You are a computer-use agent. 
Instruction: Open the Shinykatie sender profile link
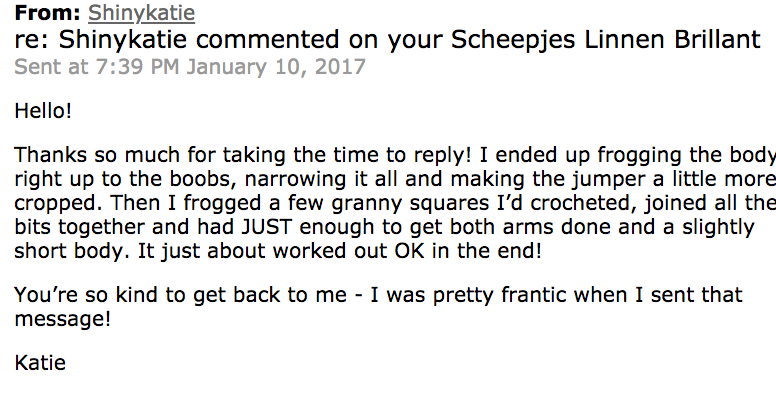[x=142, y=13]
